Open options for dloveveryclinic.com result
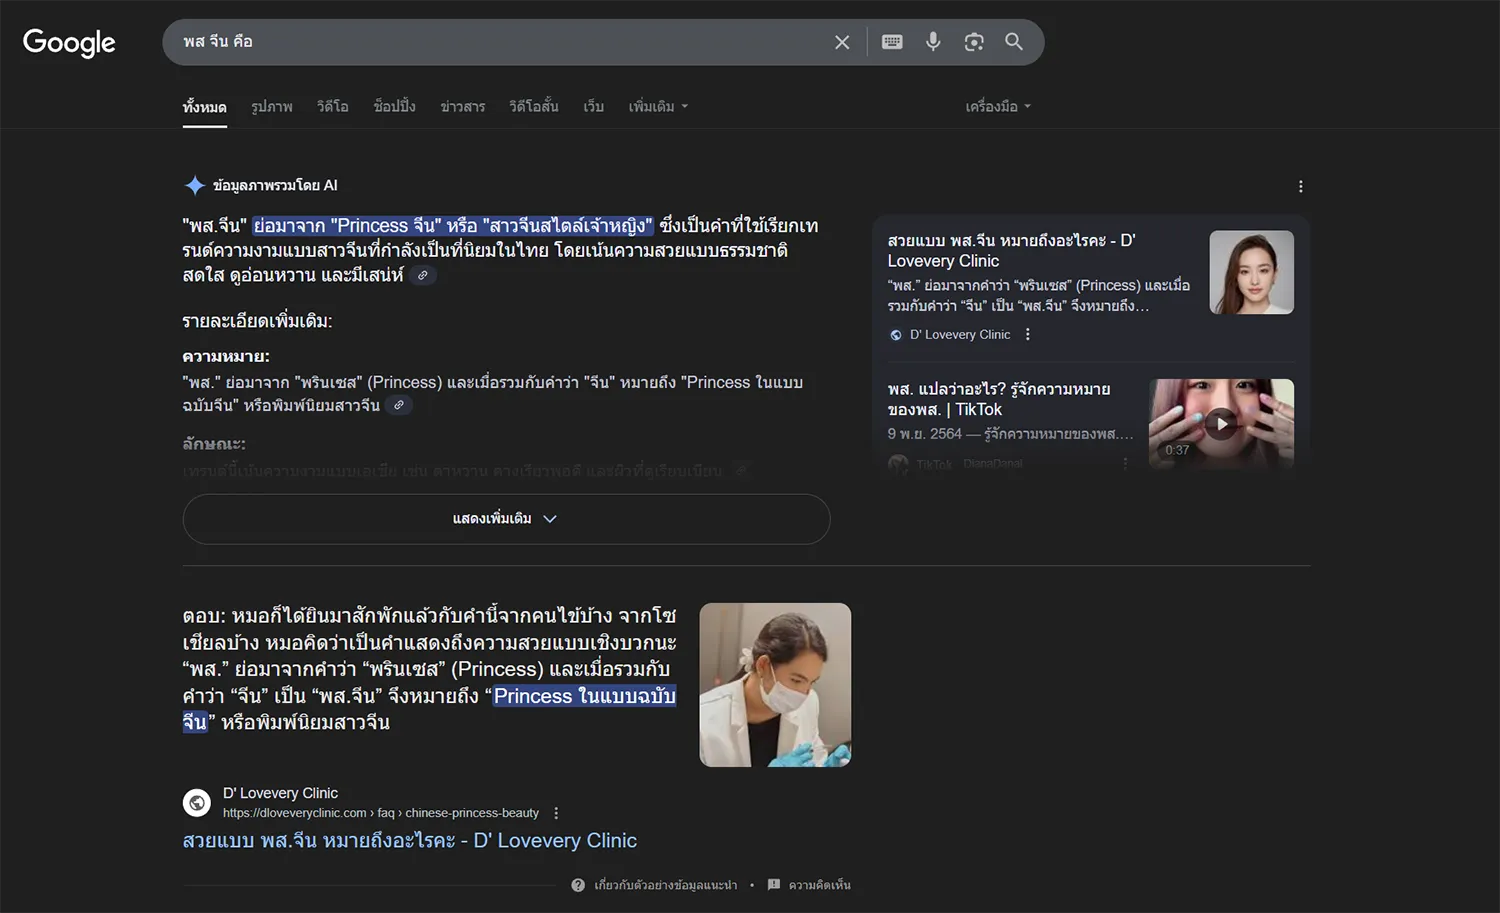 pos(556,813)
